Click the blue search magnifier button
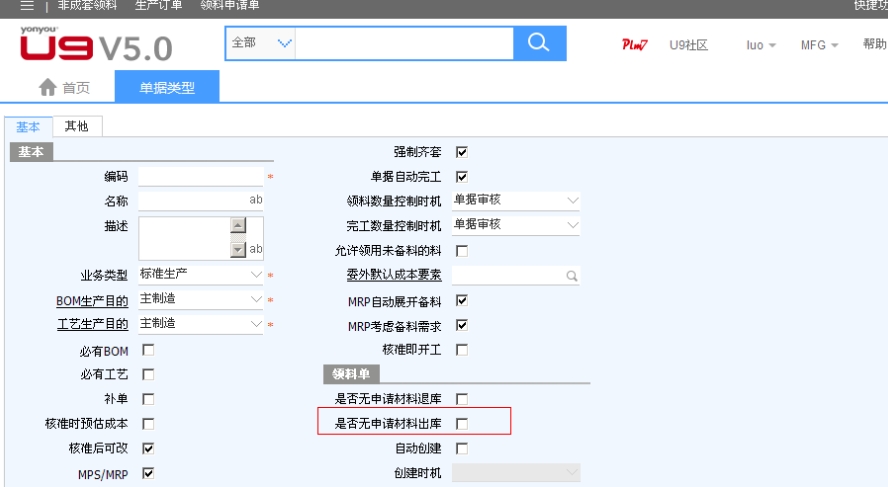This screenshot has width=888, height=487. [x=539, y=43]
